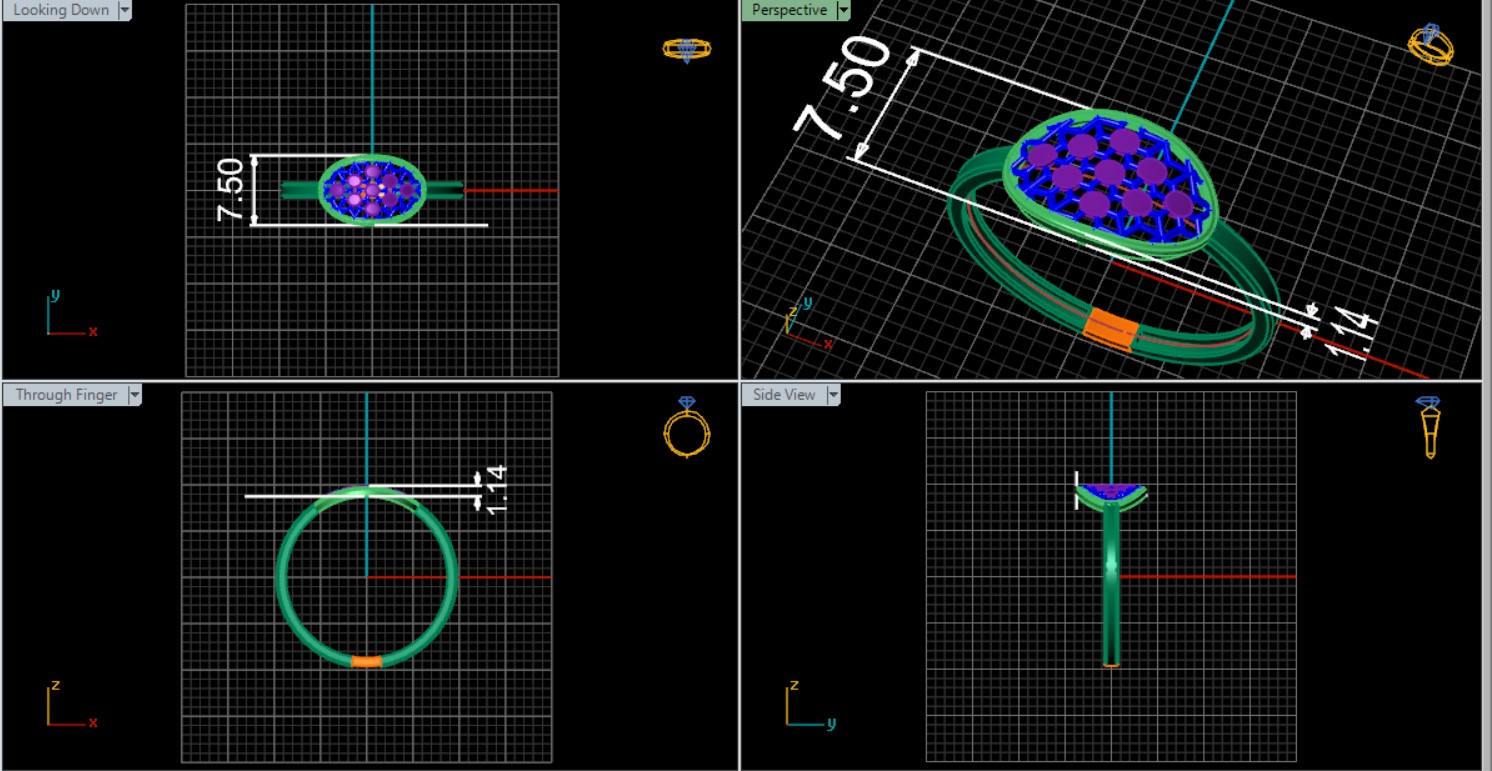
Task: Open the Through Finger viewport dropdown arrow
Action: 134,395
